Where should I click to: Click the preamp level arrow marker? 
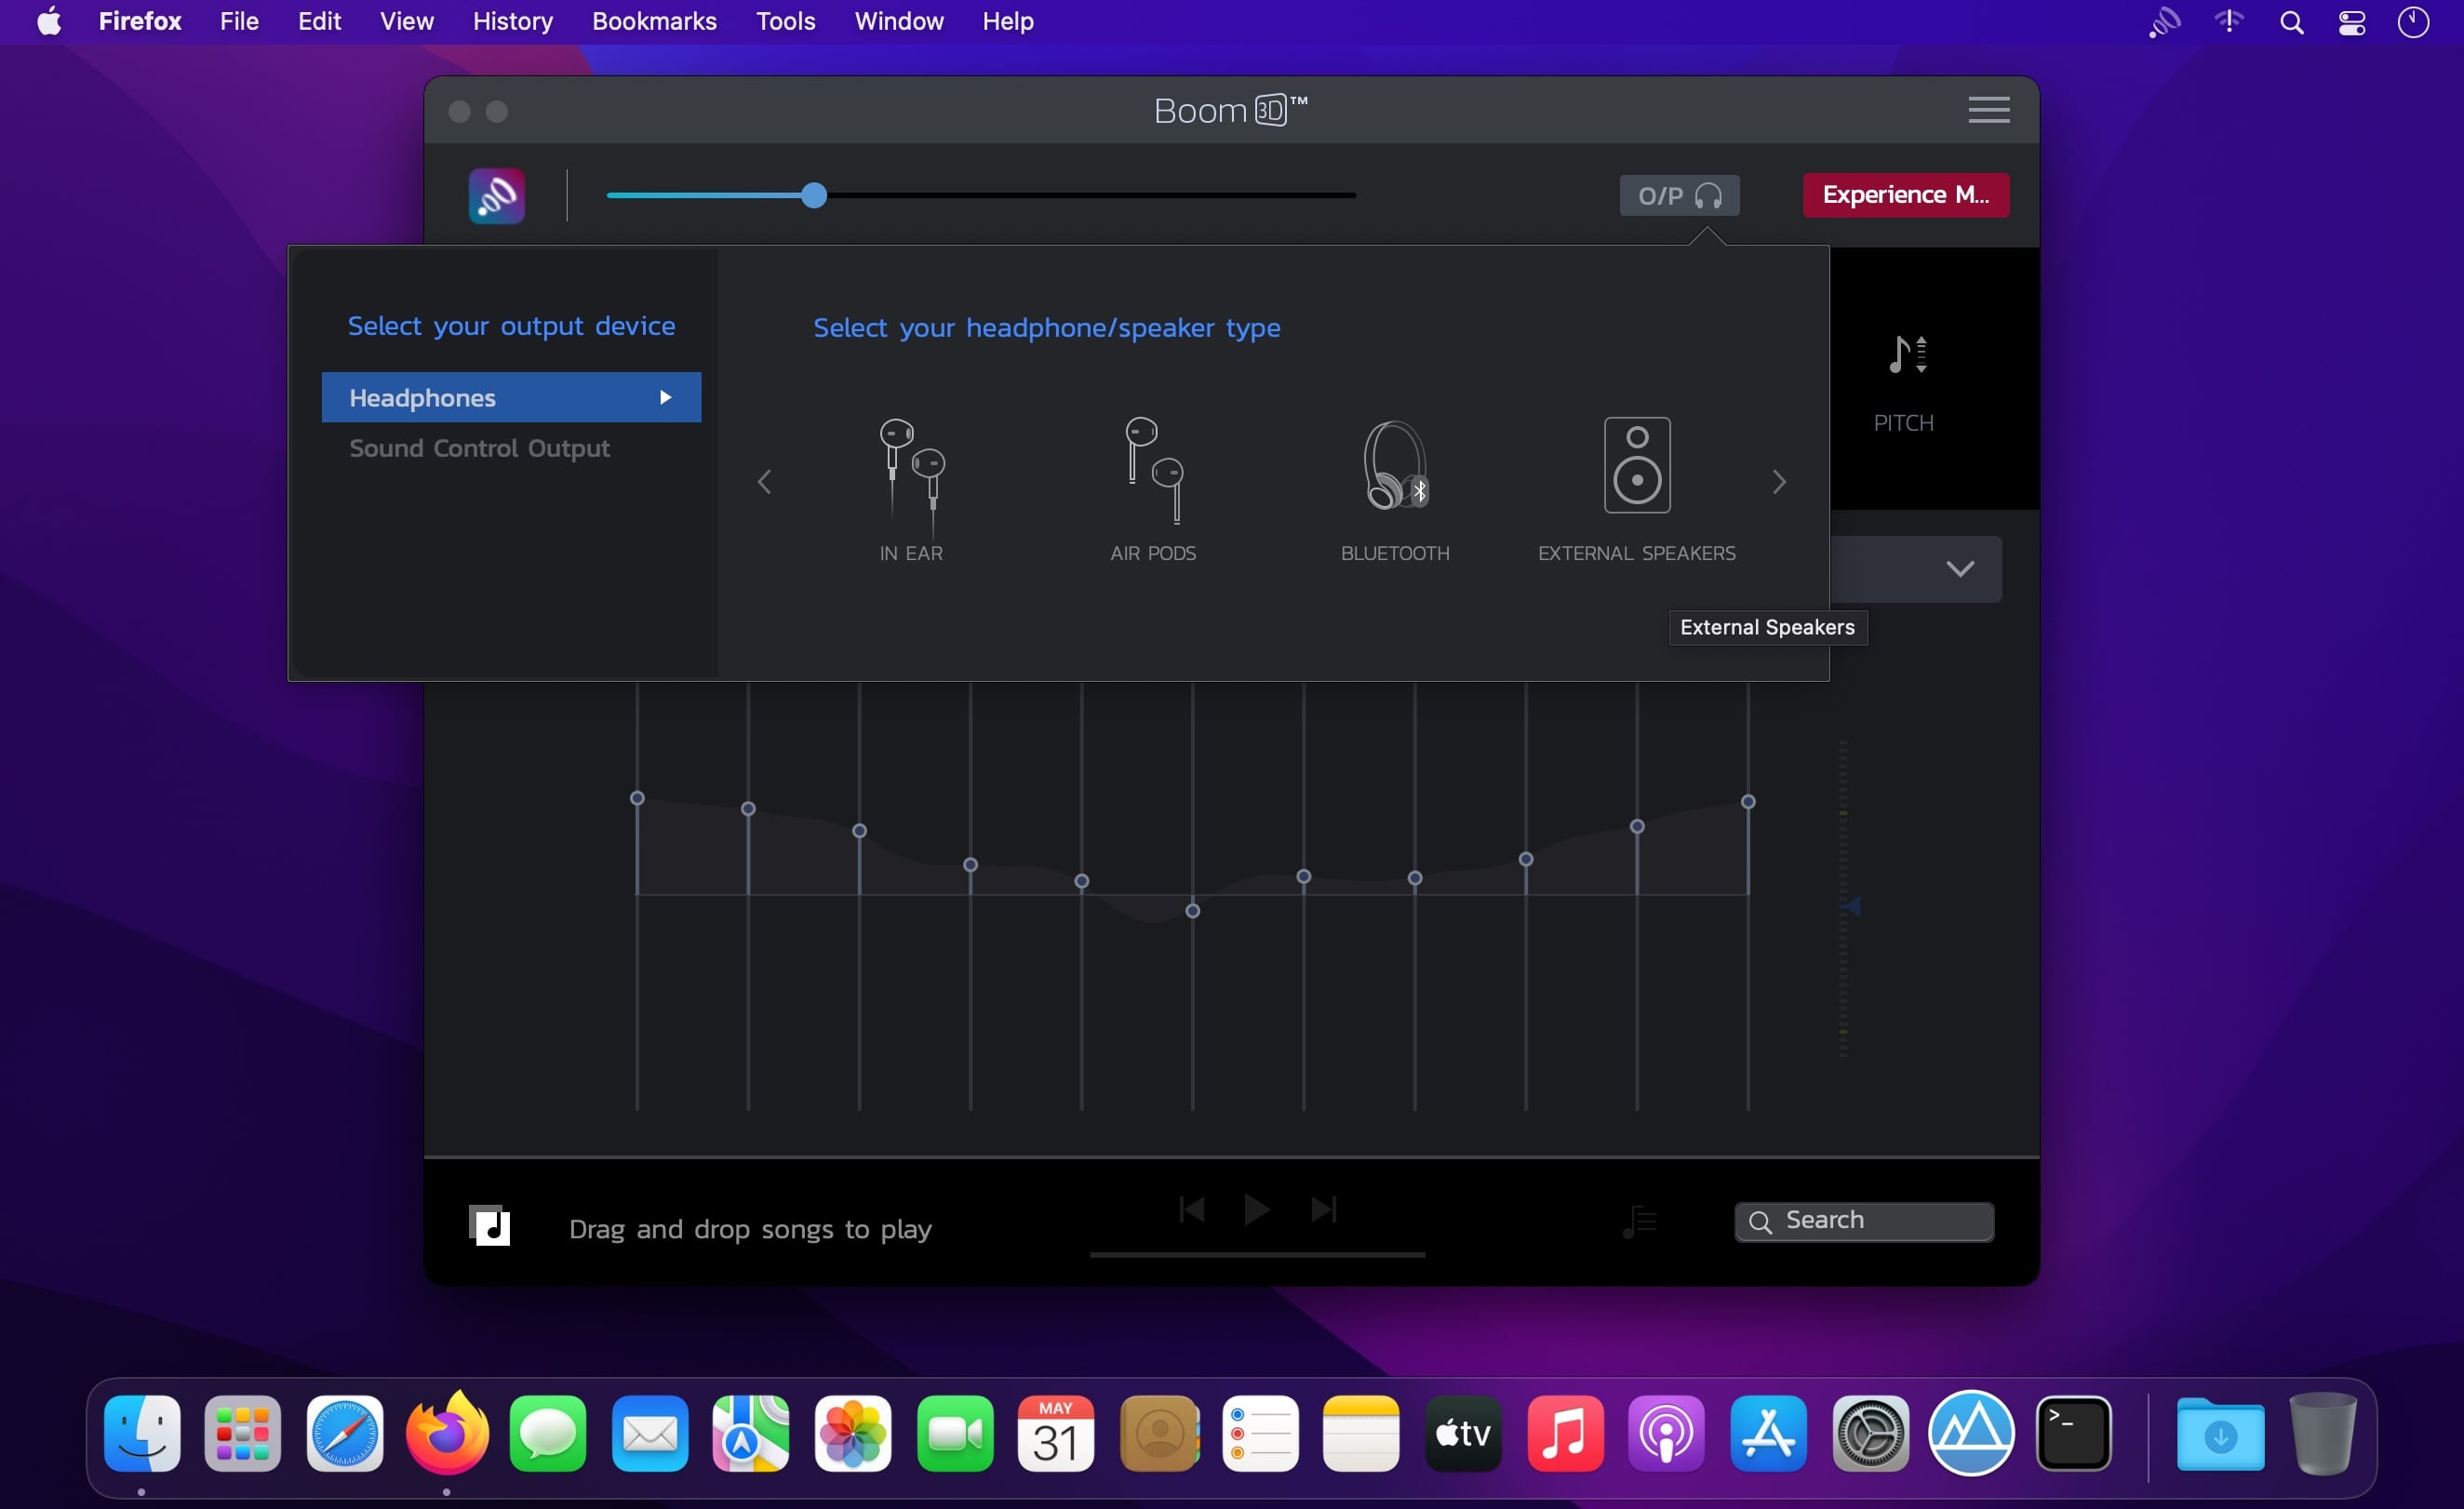pos(1852,907)
